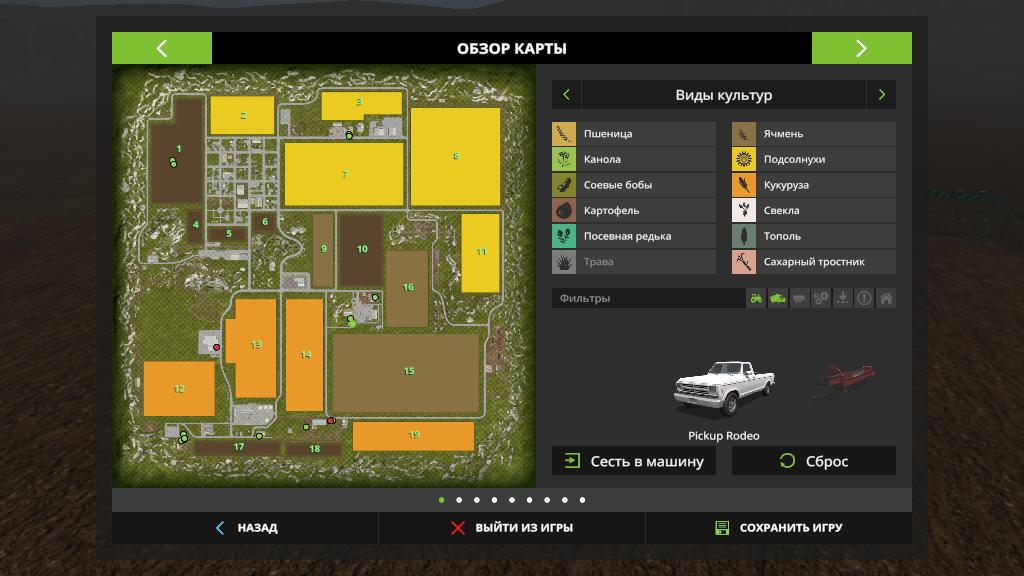This screenshot has height=576, width=1024.
Task: Go to next page after Обзор карты
Action: tap(861, 48)
